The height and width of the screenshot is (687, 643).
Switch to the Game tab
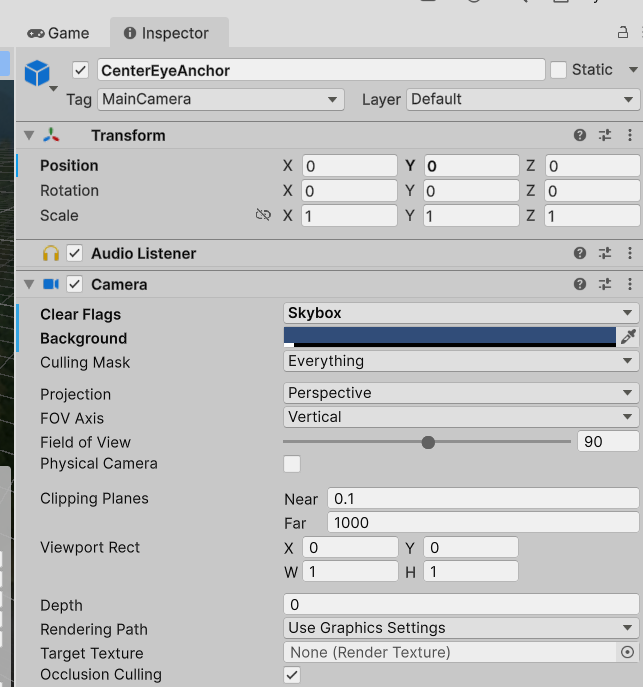tap(58, 33)
